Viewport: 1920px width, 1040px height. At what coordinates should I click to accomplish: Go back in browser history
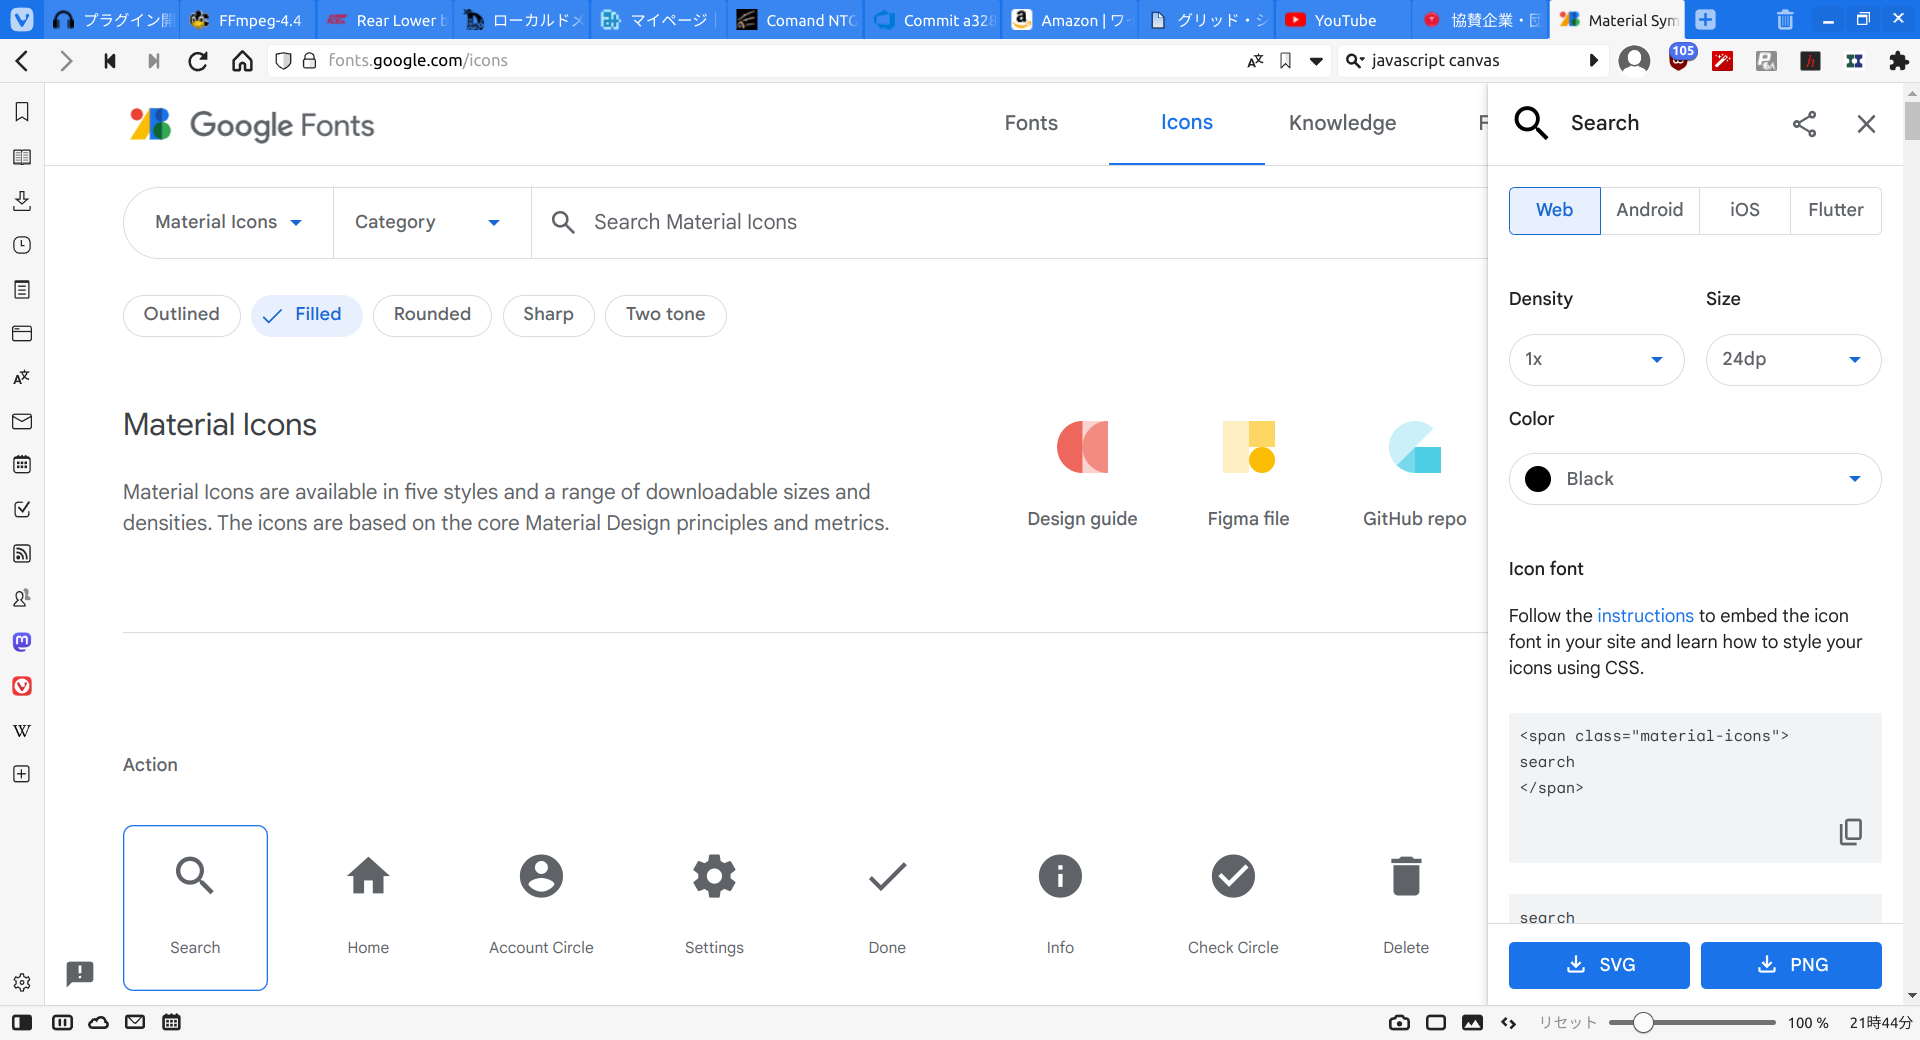(x=22, y=61)
